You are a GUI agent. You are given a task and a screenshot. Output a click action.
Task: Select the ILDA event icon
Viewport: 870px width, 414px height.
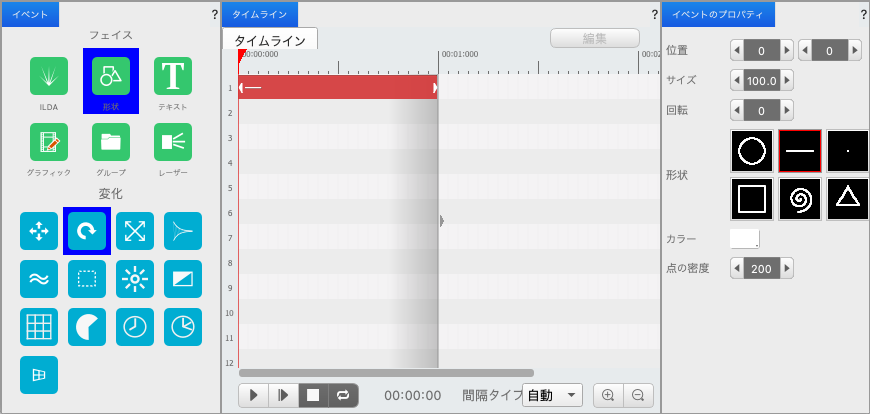49,75
